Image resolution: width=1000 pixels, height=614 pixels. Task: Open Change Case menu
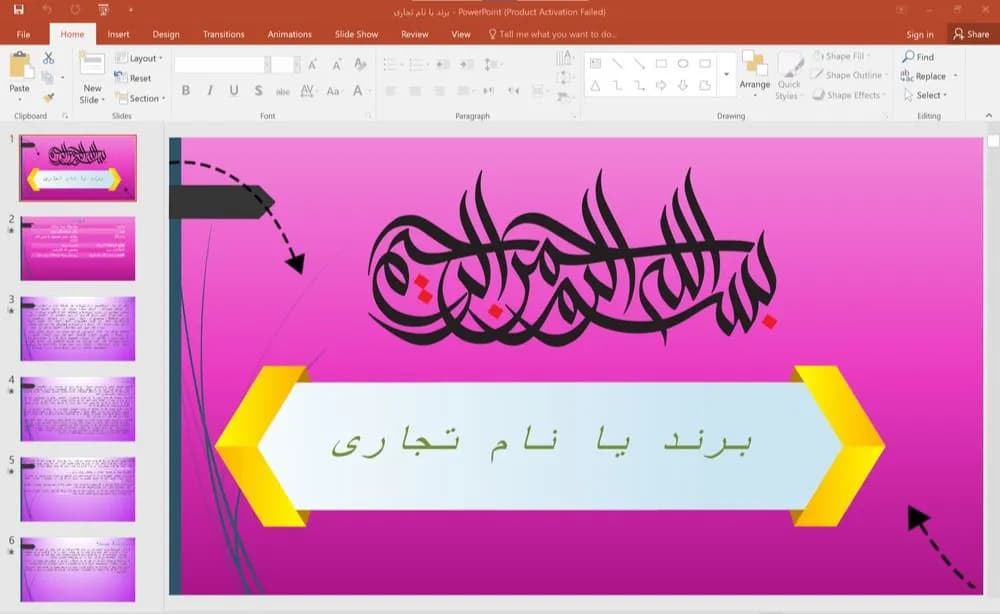(x=333, y=91)
